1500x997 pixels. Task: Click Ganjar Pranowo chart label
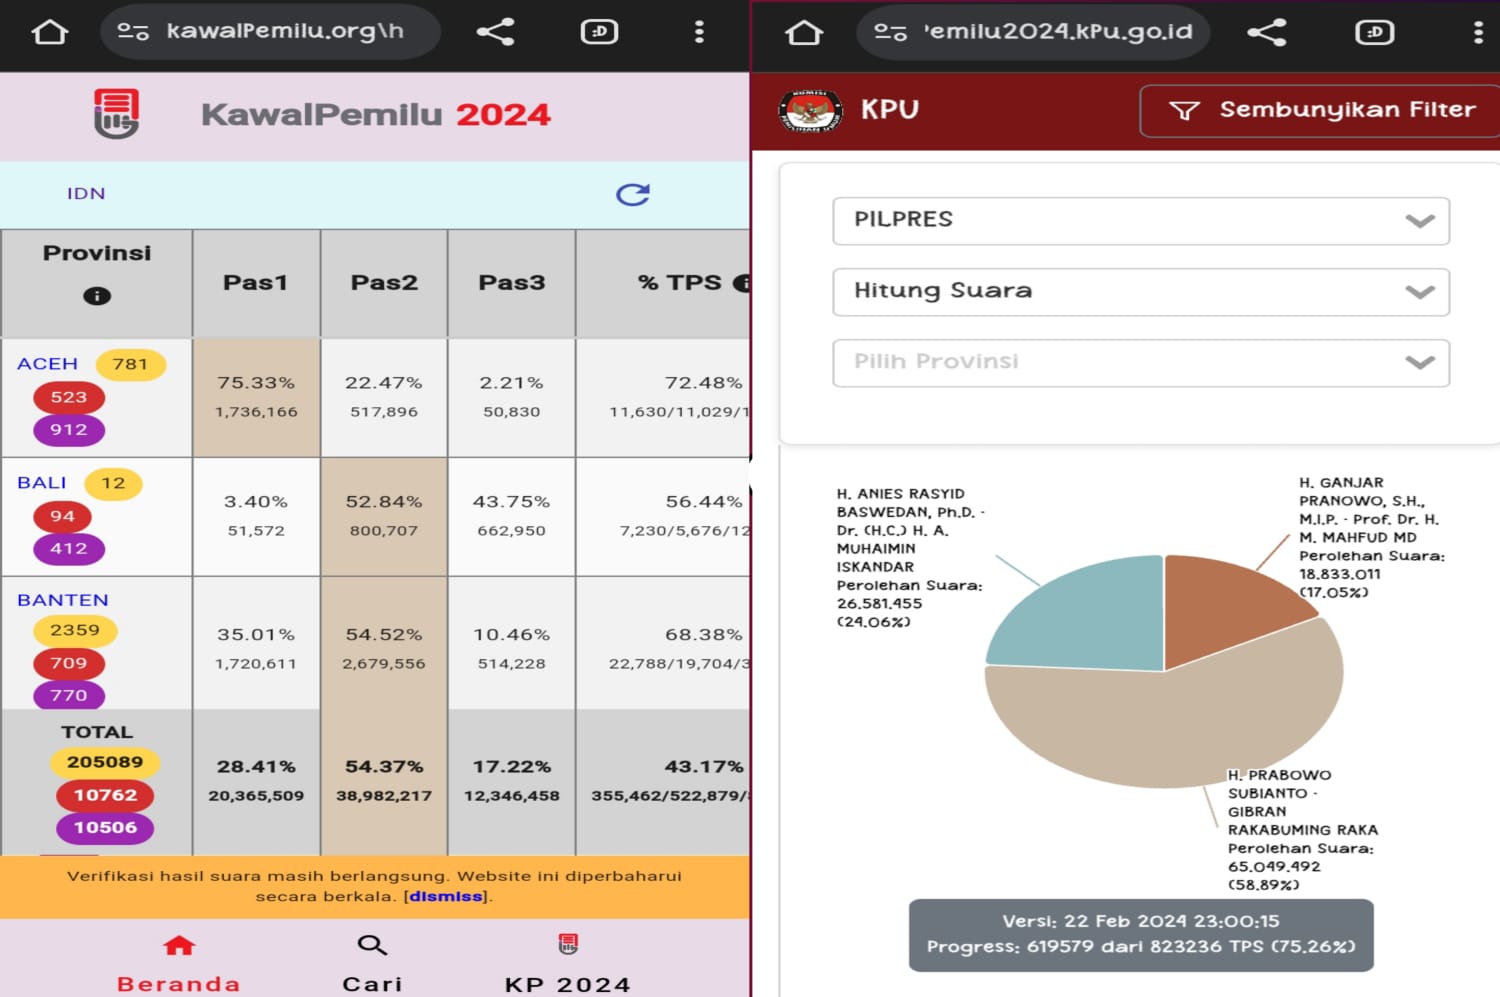(x=1372, y=537)
